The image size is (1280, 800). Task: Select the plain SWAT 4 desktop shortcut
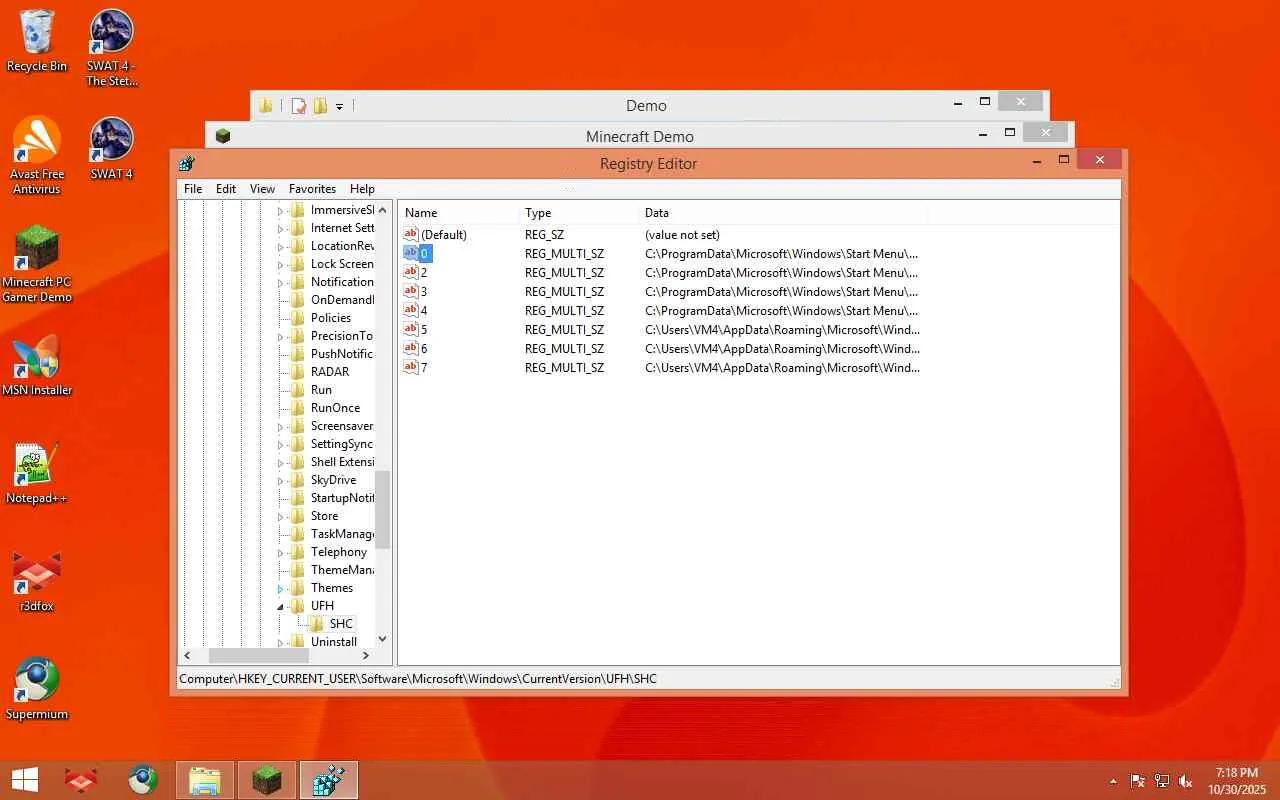[x=112, y=148]
